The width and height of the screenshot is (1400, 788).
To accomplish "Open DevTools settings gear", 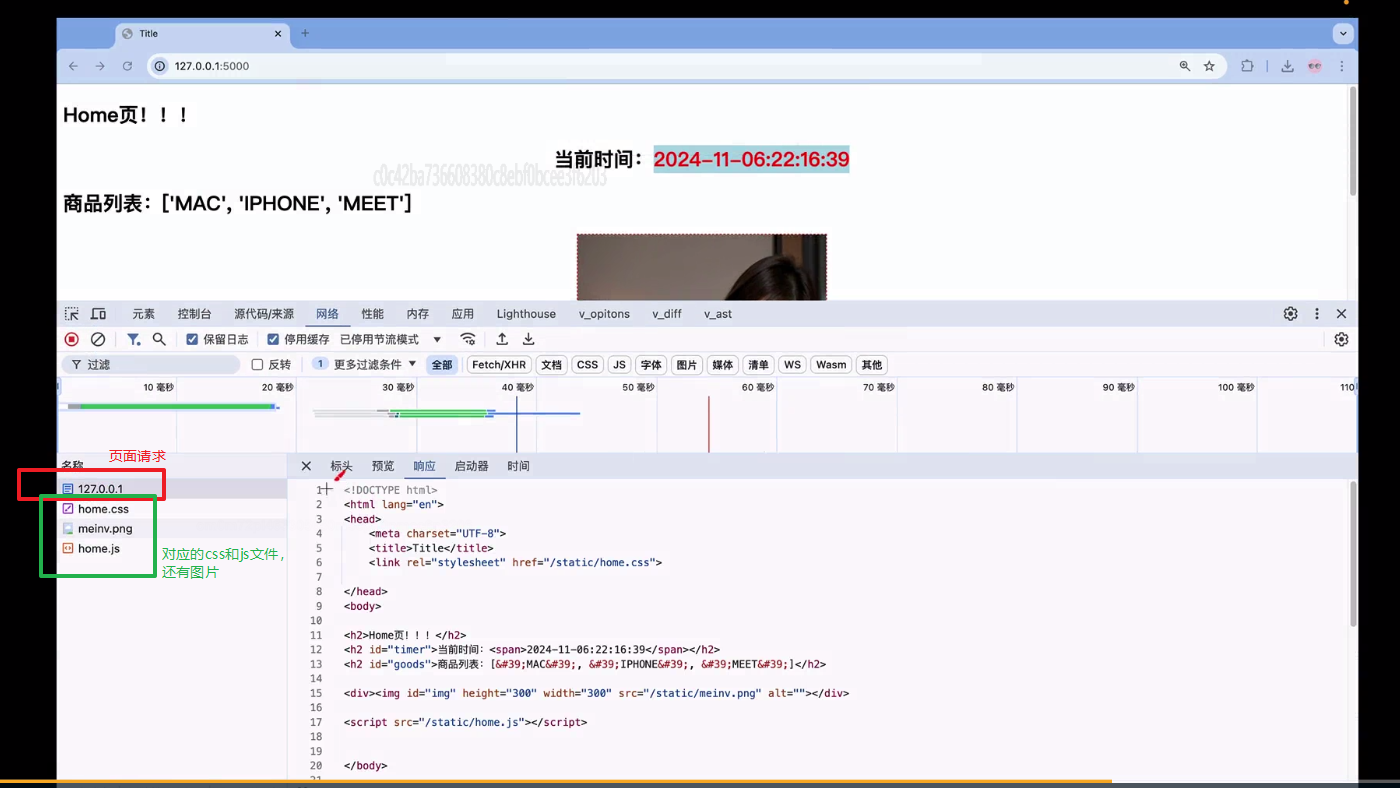I will click(1291, 314).
